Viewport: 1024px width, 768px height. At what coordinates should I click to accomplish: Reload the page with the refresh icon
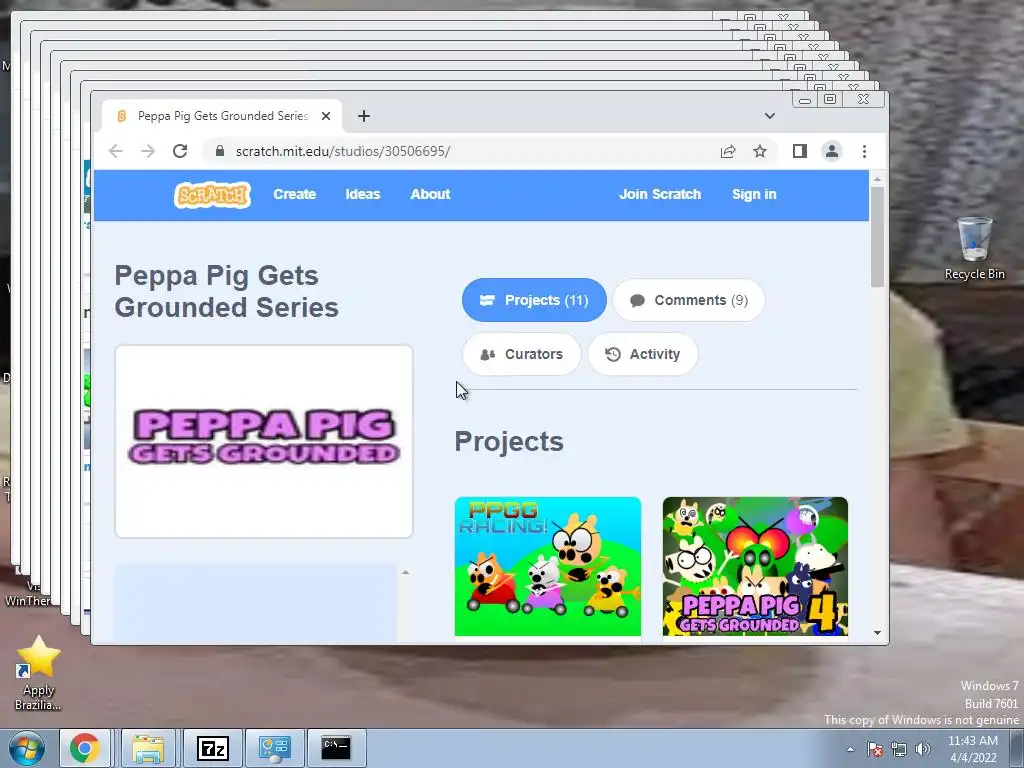(180, 152)
